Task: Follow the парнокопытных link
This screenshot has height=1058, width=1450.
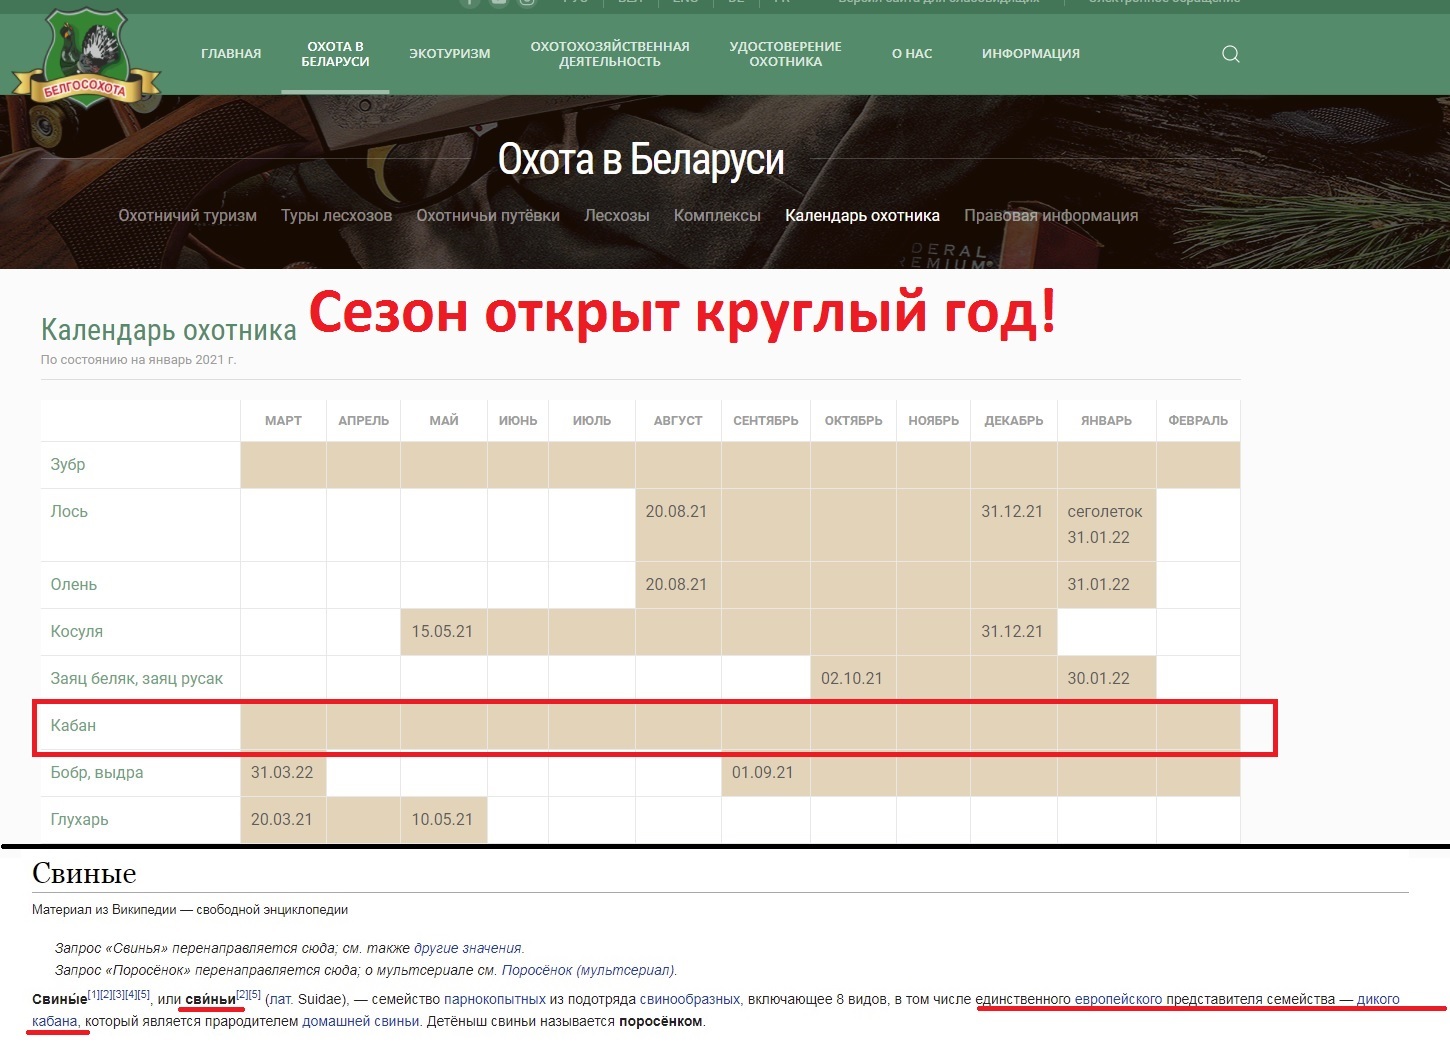Action: click(495, 999)
